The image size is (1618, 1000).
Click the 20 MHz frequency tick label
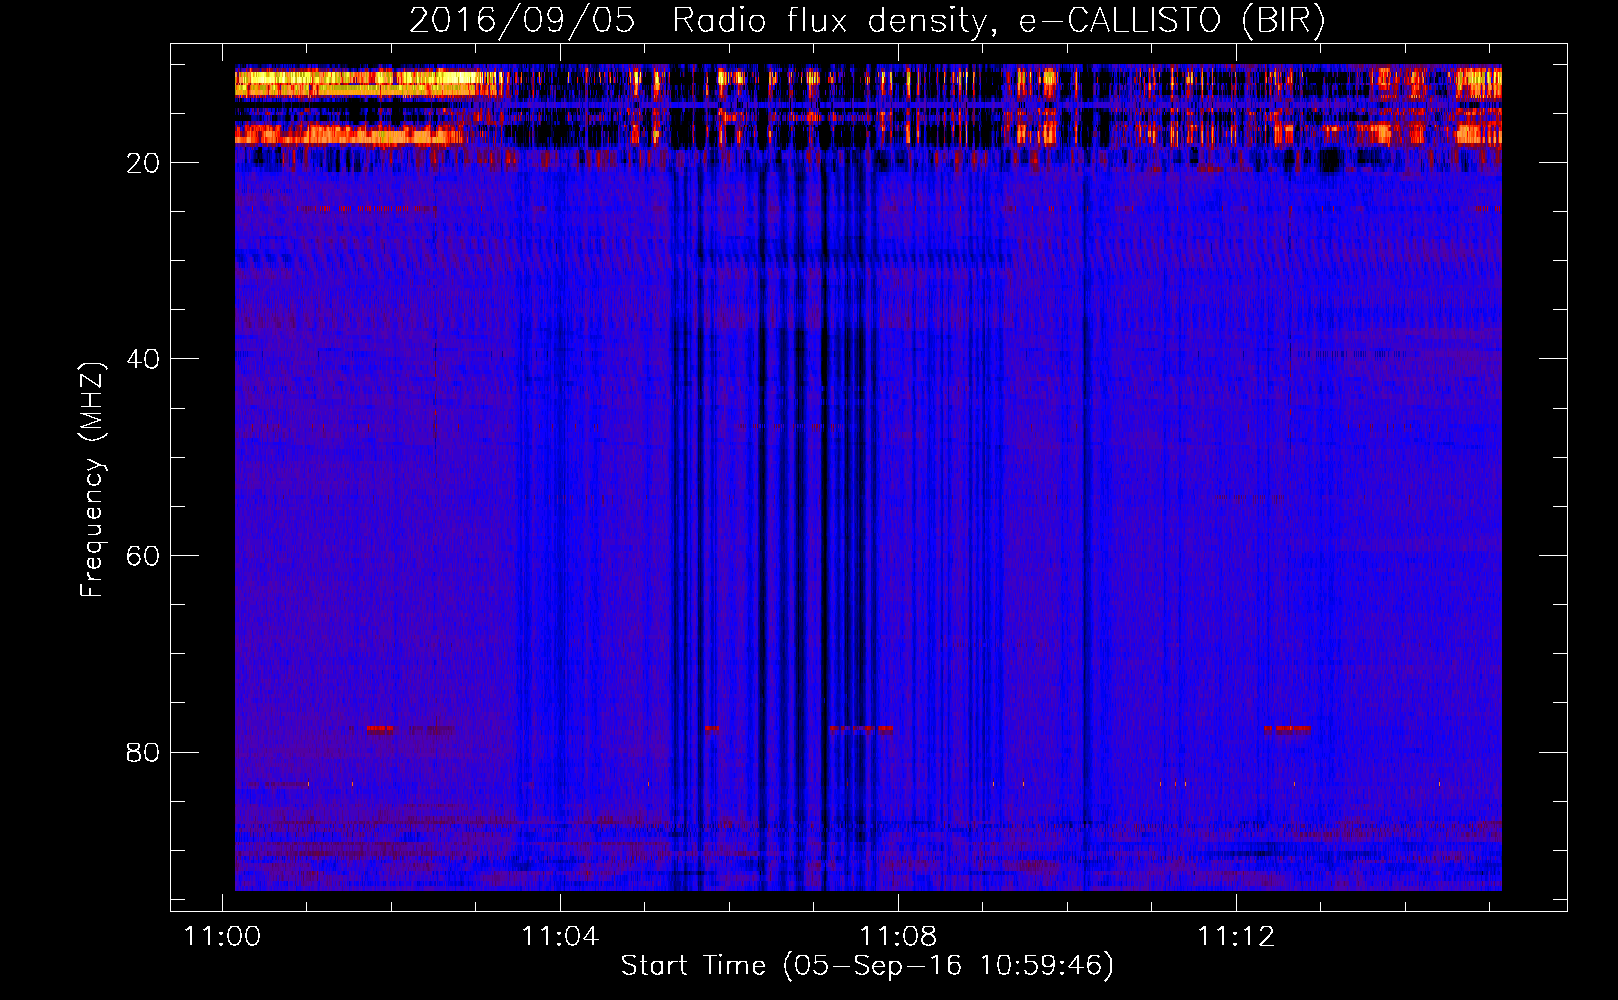(144, 163)
